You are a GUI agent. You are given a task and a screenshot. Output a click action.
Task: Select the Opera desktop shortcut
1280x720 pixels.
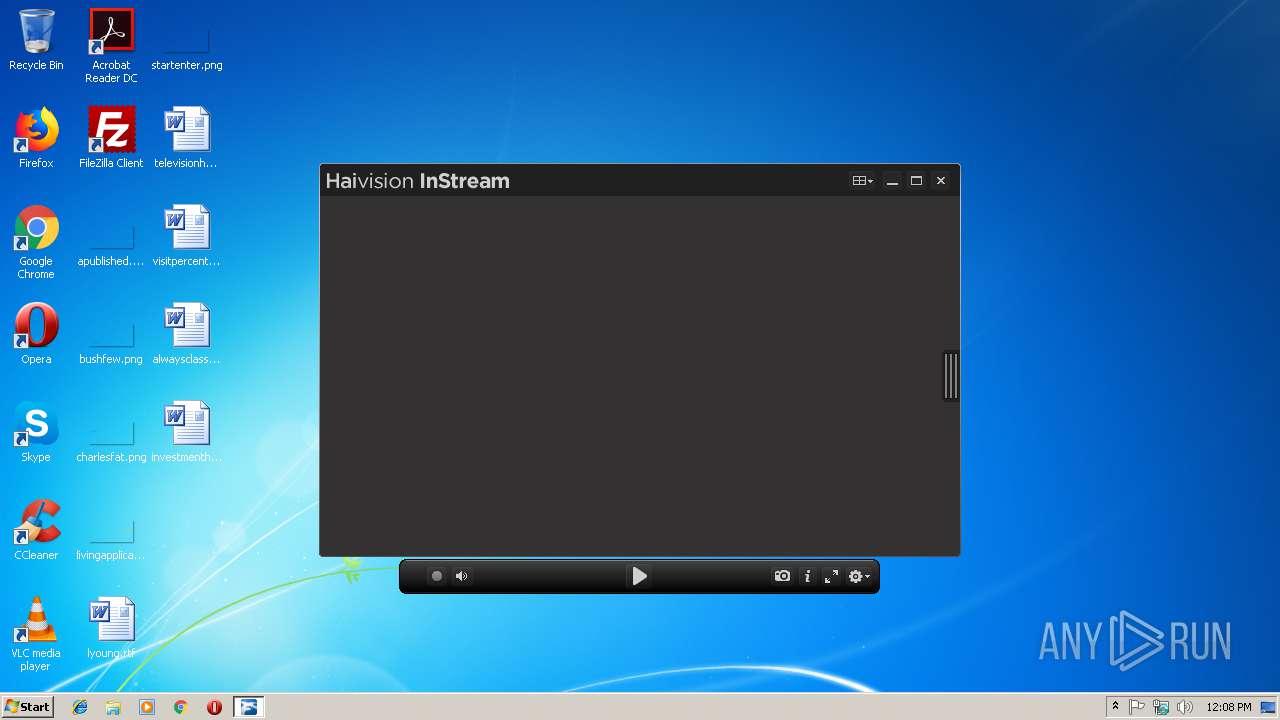(36, 334)
